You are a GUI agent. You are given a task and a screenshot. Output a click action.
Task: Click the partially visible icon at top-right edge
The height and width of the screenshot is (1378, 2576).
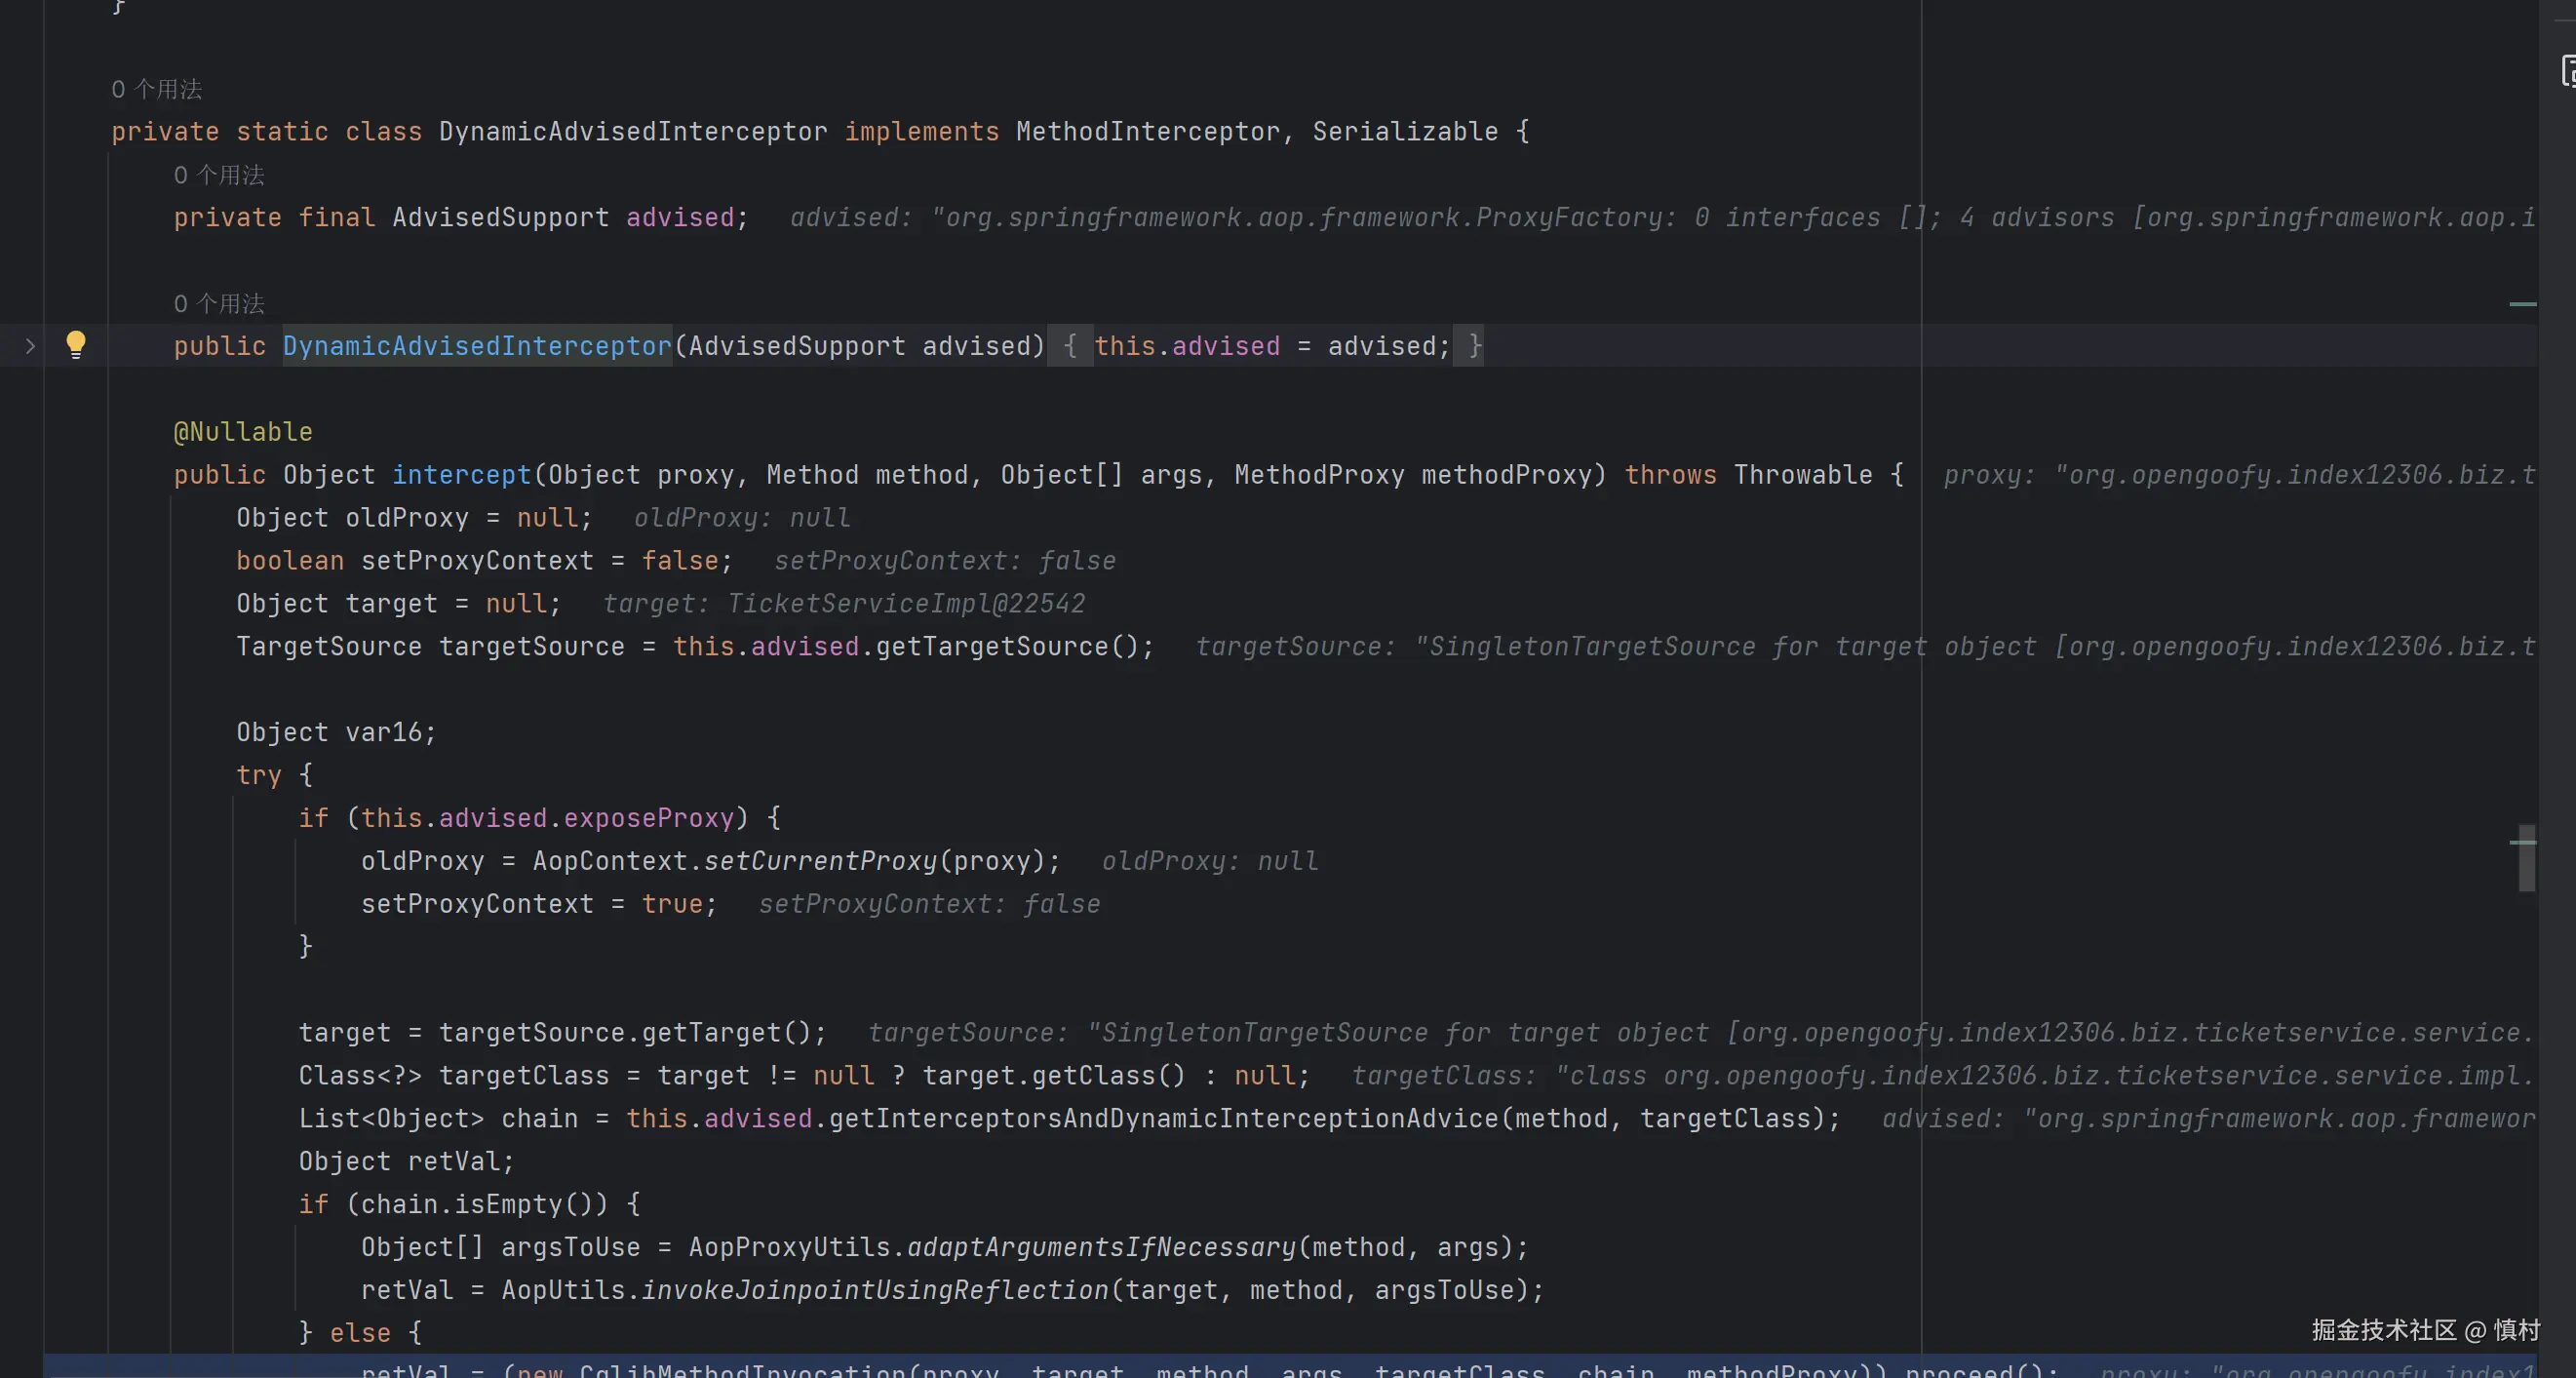click(x=2567, y=71)
